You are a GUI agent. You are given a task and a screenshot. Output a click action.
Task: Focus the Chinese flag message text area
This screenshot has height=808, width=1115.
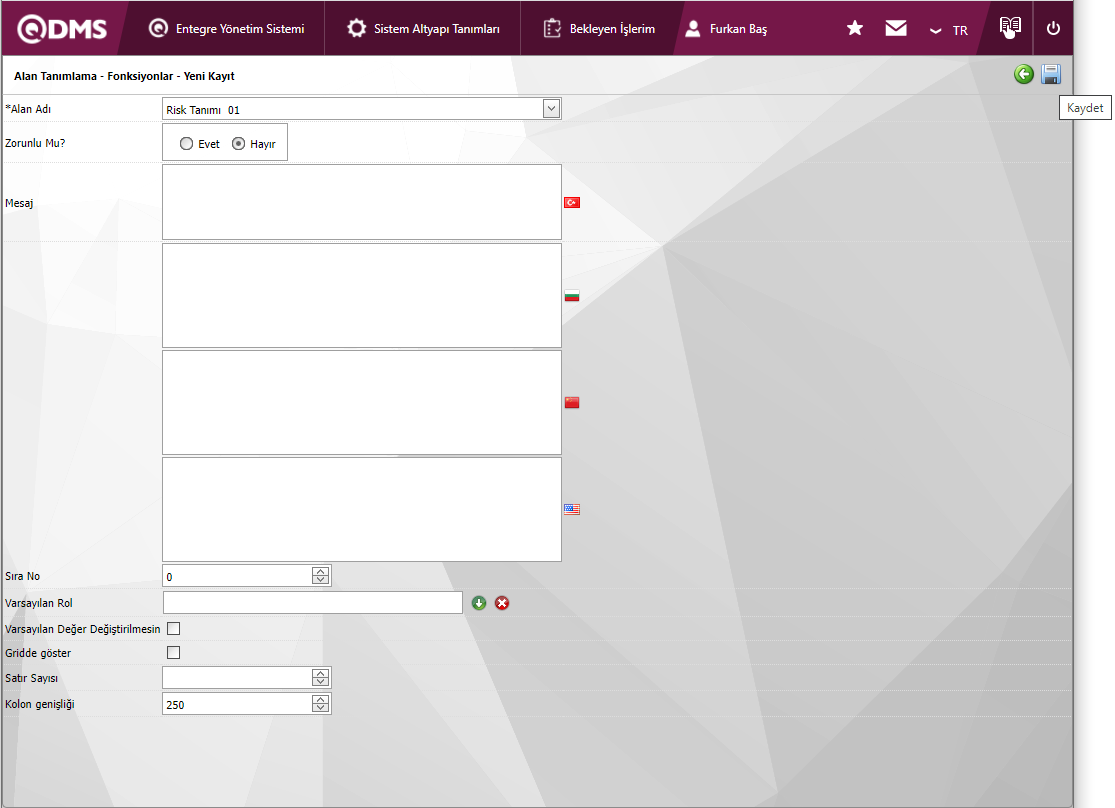[362, 402]
